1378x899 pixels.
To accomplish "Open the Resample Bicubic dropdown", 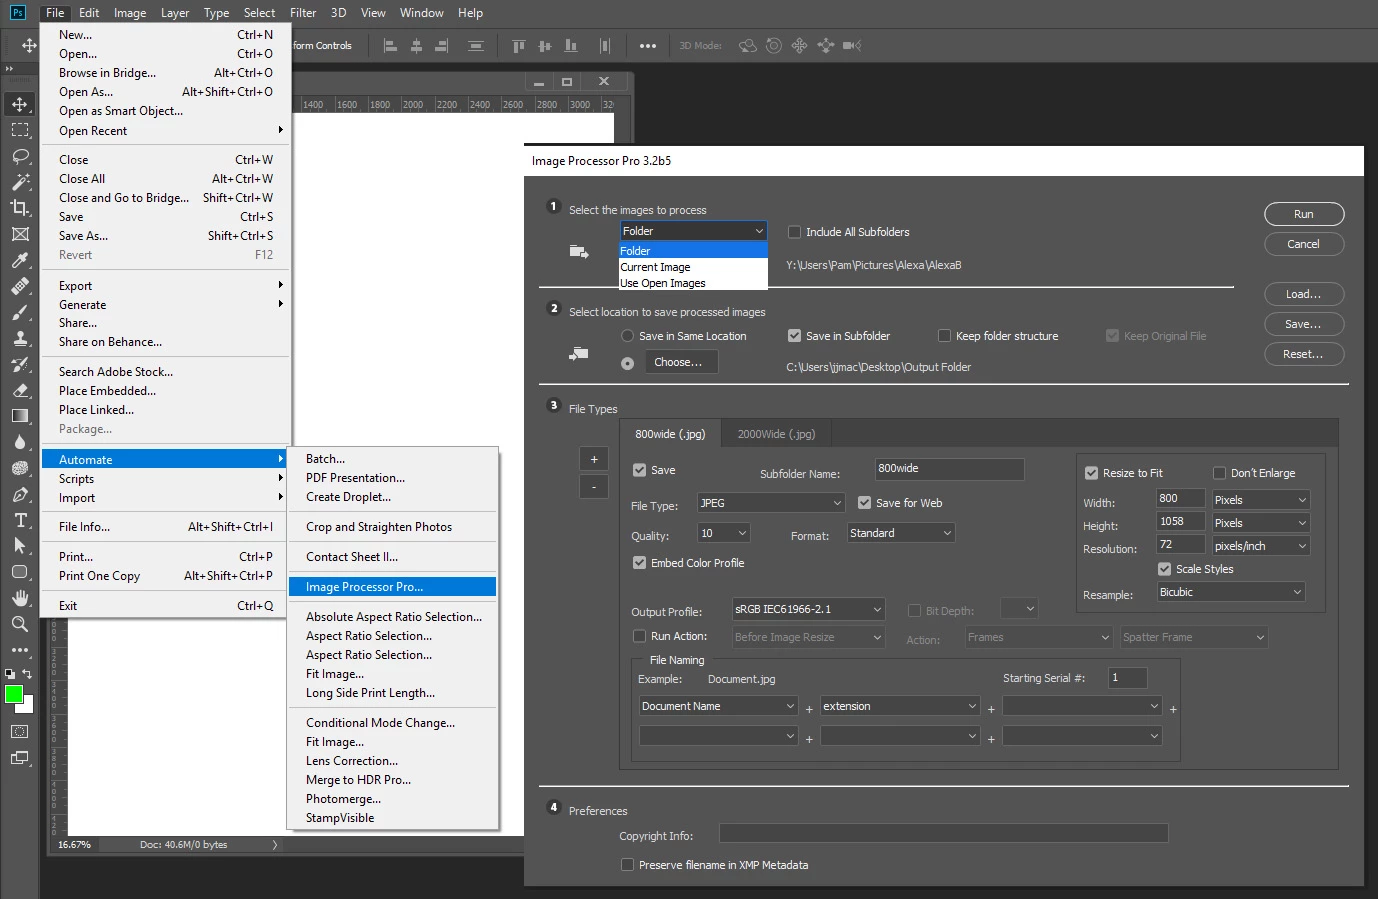I will click(x=1232, y=592).
